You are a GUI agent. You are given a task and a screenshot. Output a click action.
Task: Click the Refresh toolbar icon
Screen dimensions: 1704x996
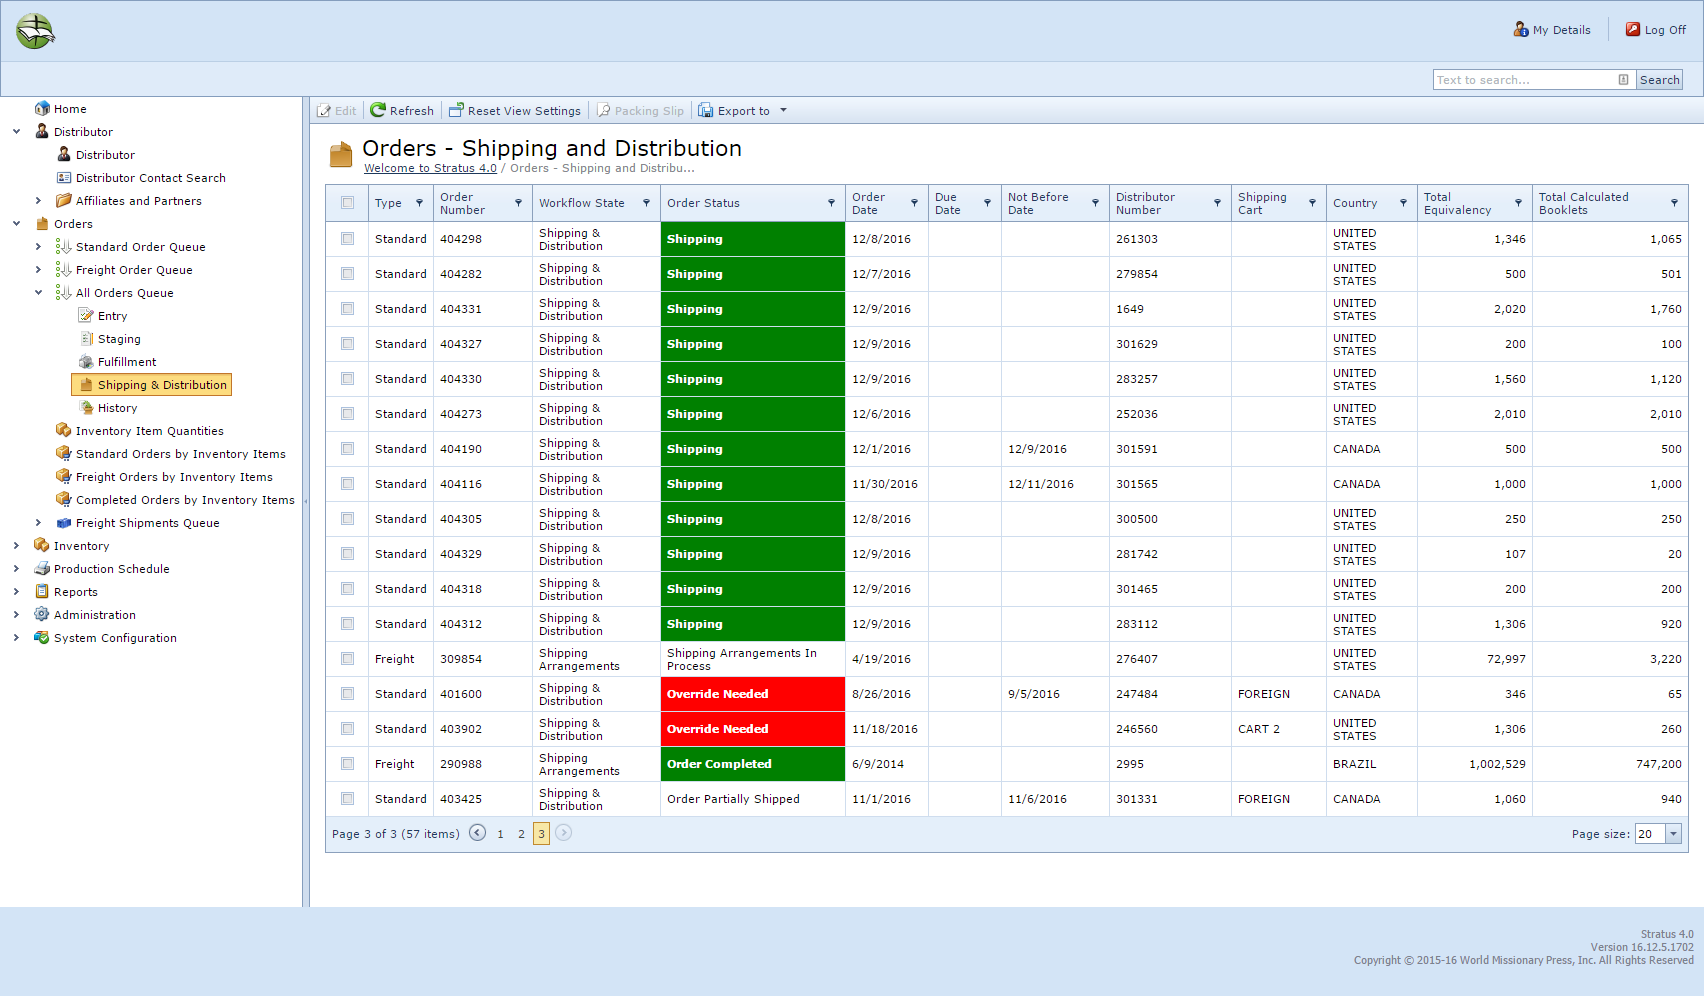point(378,110)
